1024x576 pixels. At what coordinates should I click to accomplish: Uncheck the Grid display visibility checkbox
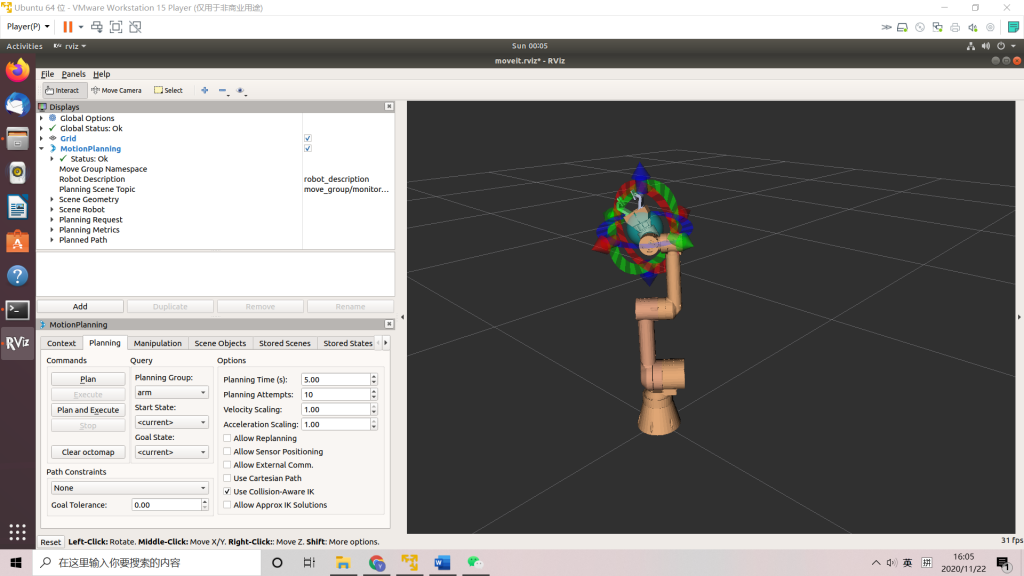(306, 138)
